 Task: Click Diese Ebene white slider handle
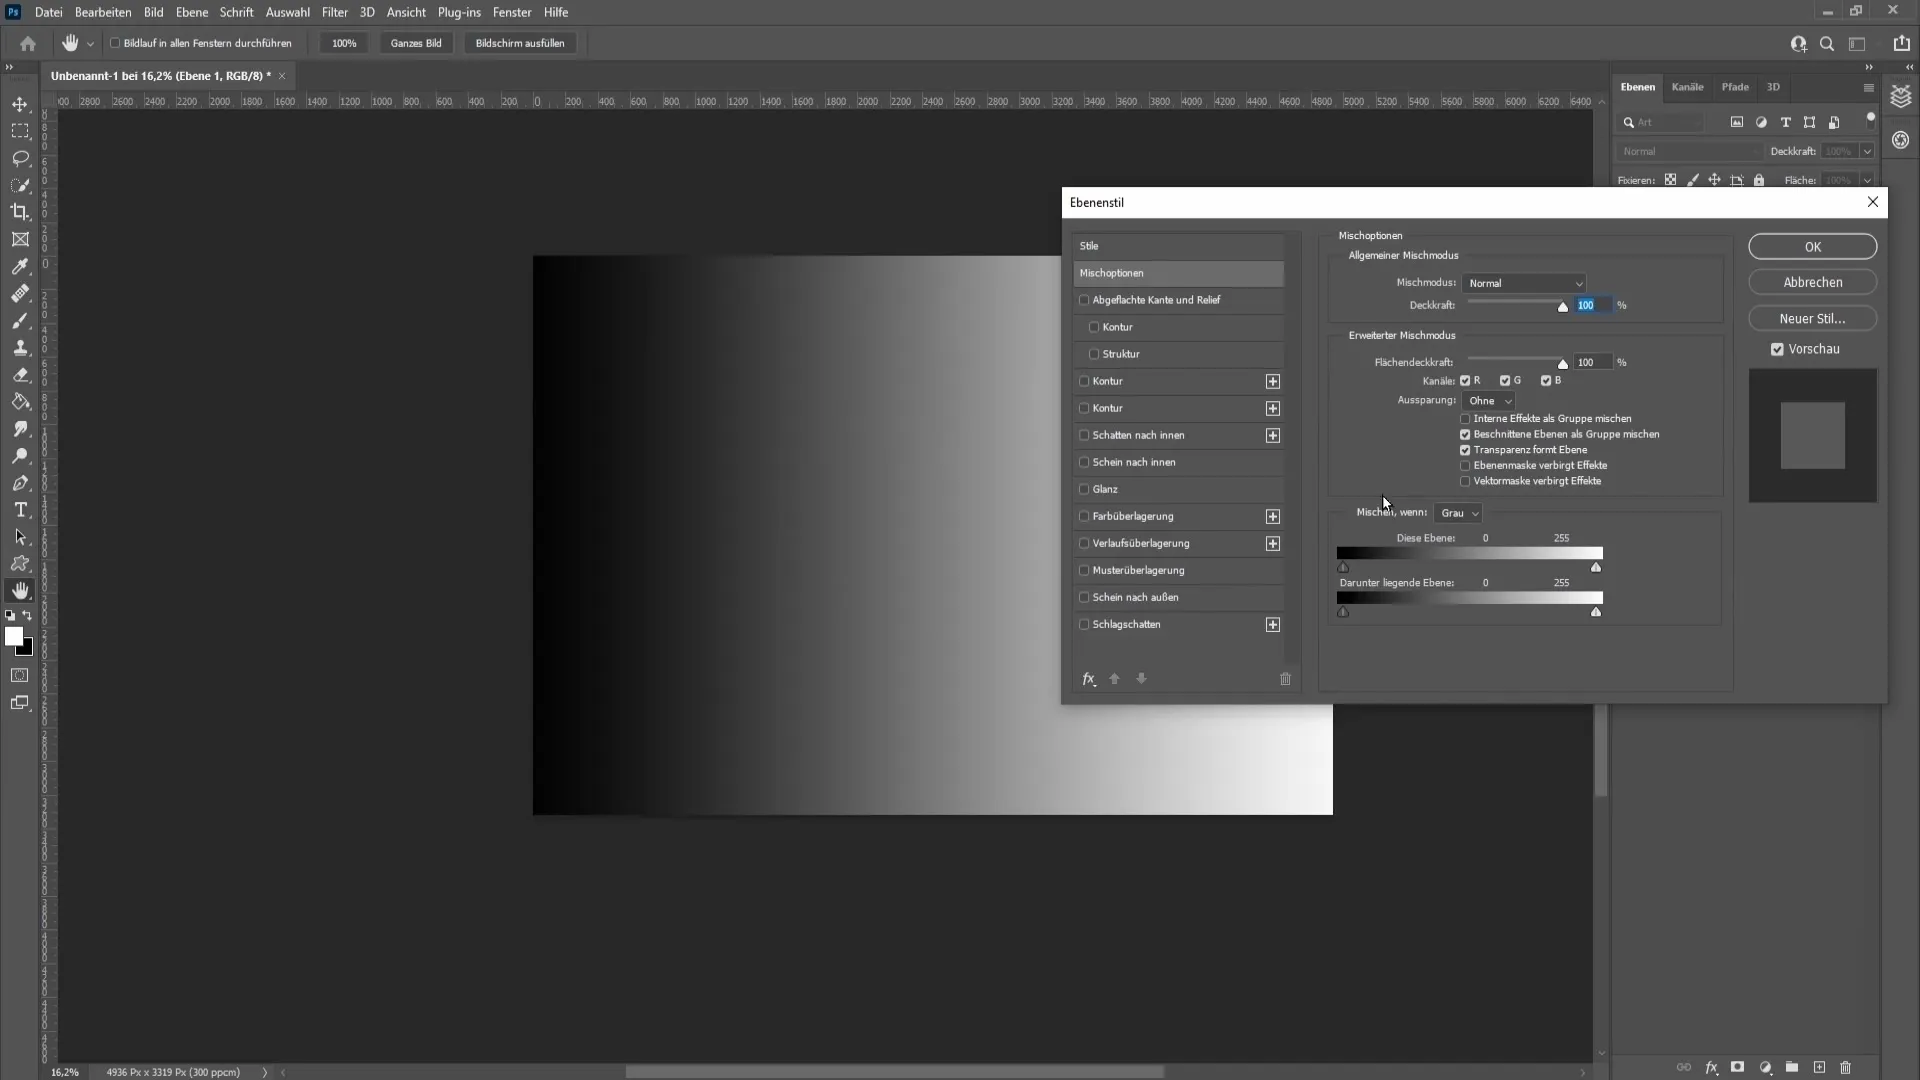click(x=1596, y=568)
